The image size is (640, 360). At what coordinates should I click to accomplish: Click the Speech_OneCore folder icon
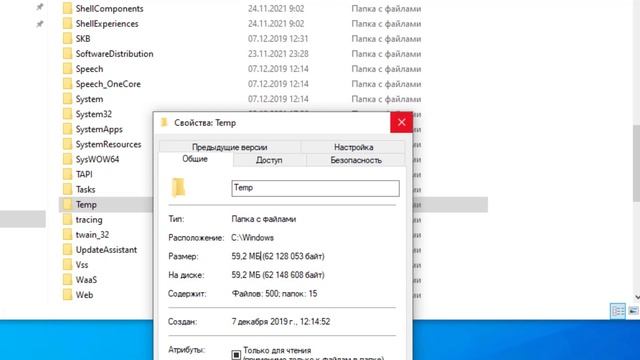67,84
